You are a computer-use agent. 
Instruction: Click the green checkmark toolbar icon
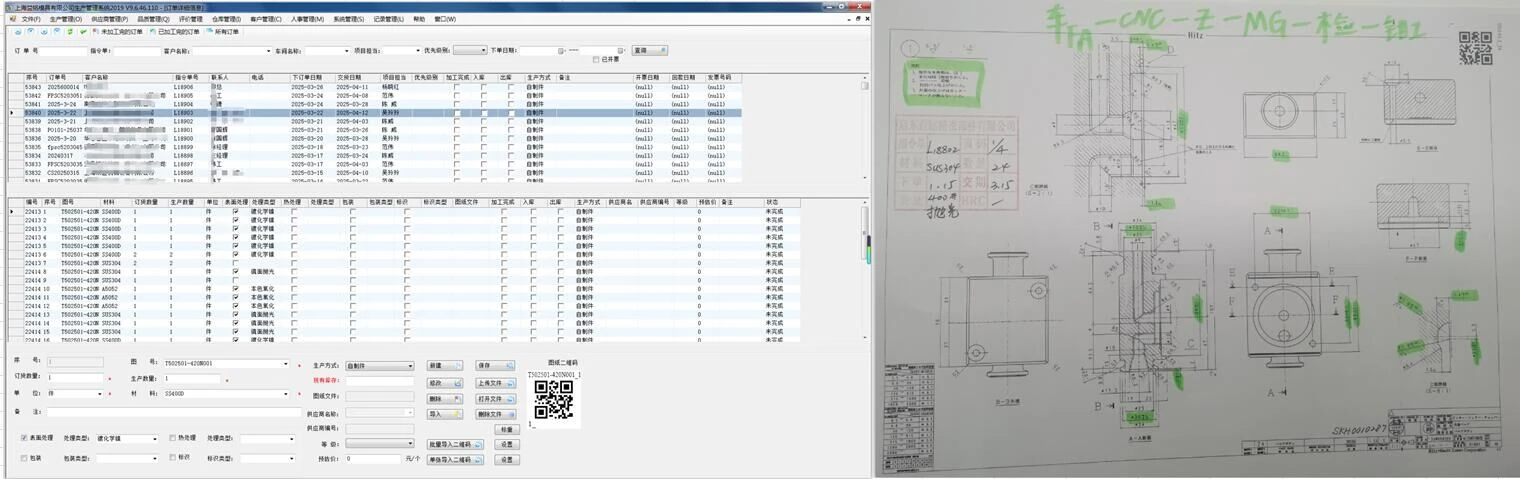83,32
